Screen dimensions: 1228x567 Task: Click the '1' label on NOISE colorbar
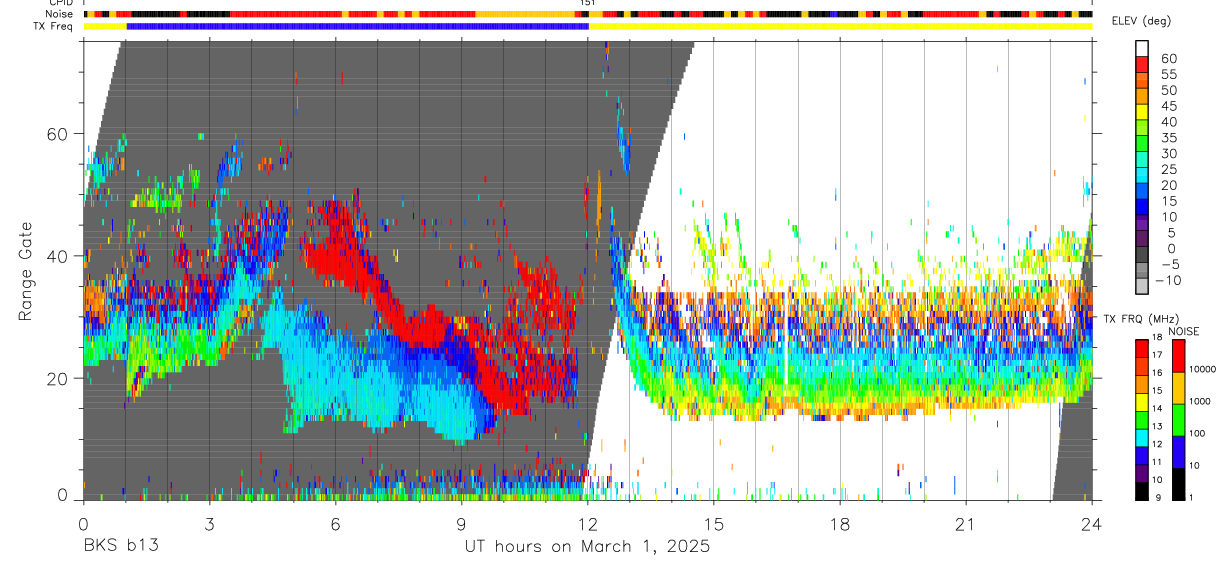click(x=1193, y=497)
